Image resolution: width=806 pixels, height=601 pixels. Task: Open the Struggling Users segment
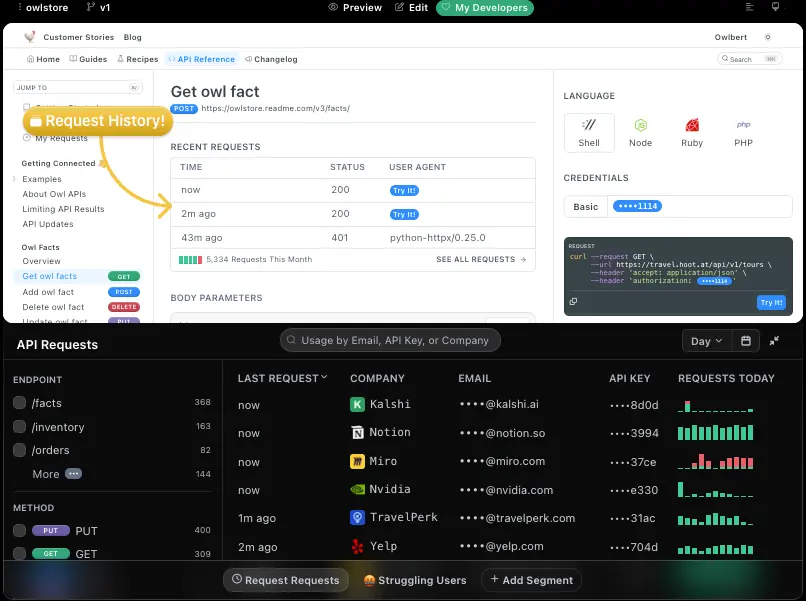pyautogui.click(x=415, y=580)
